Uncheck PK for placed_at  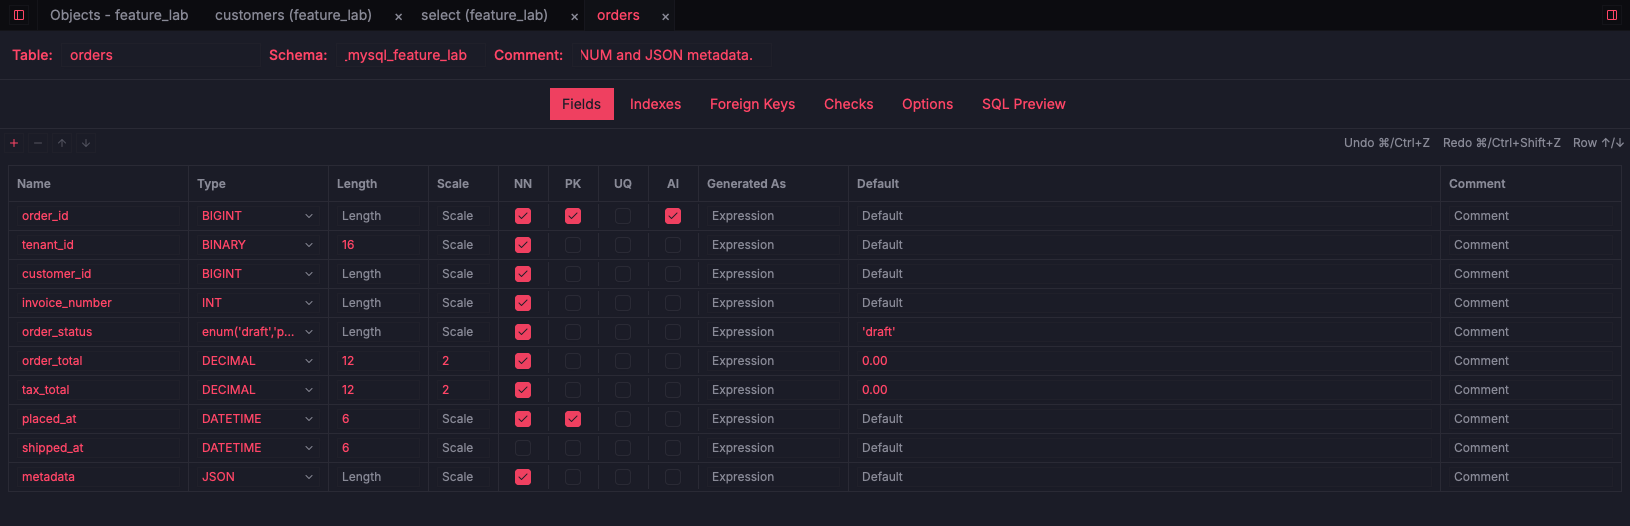click(x=573, y=419)
